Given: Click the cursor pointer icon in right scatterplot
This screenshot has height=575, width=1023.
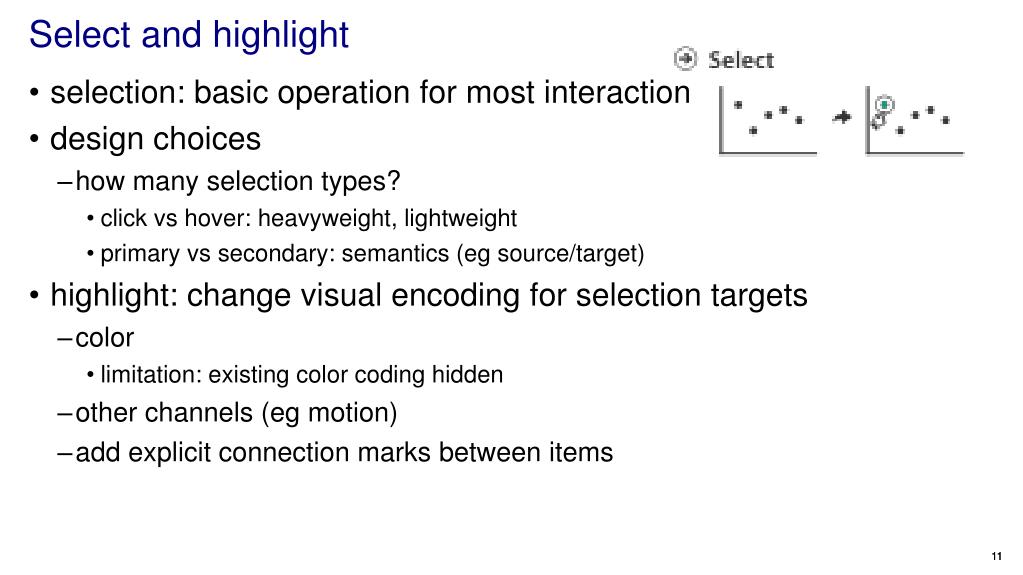Looking at the screenshot, I should (878, 120).
